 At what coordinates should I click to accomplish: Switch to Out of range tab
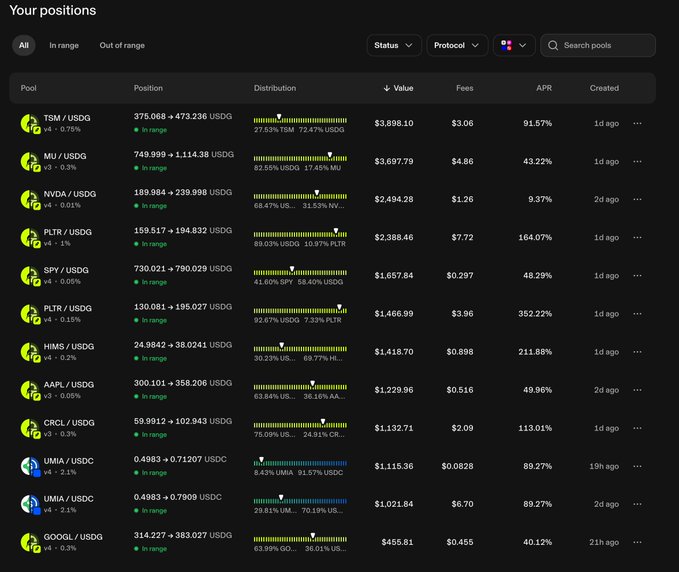[x=122, y=45]
